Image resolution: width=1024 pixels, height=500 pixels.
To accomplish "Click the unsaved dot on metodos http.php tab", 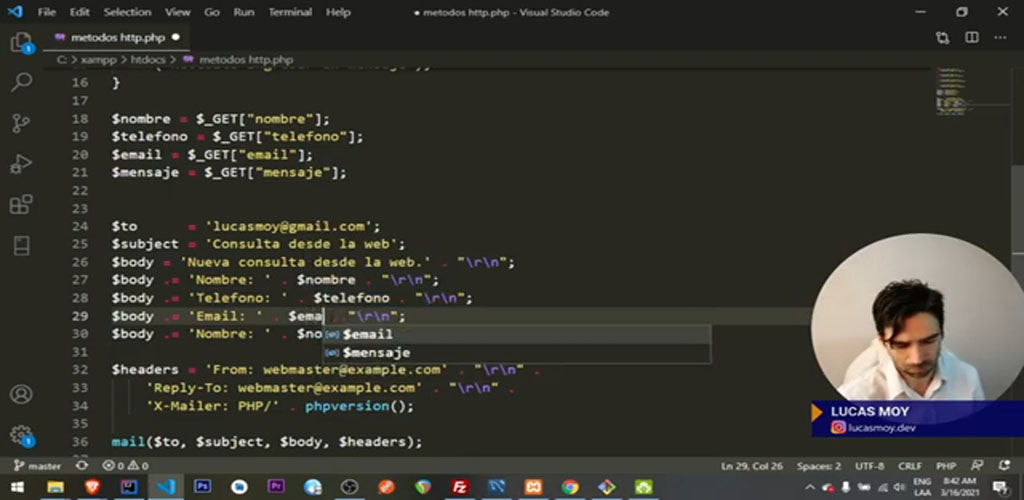I will (175, 37).
